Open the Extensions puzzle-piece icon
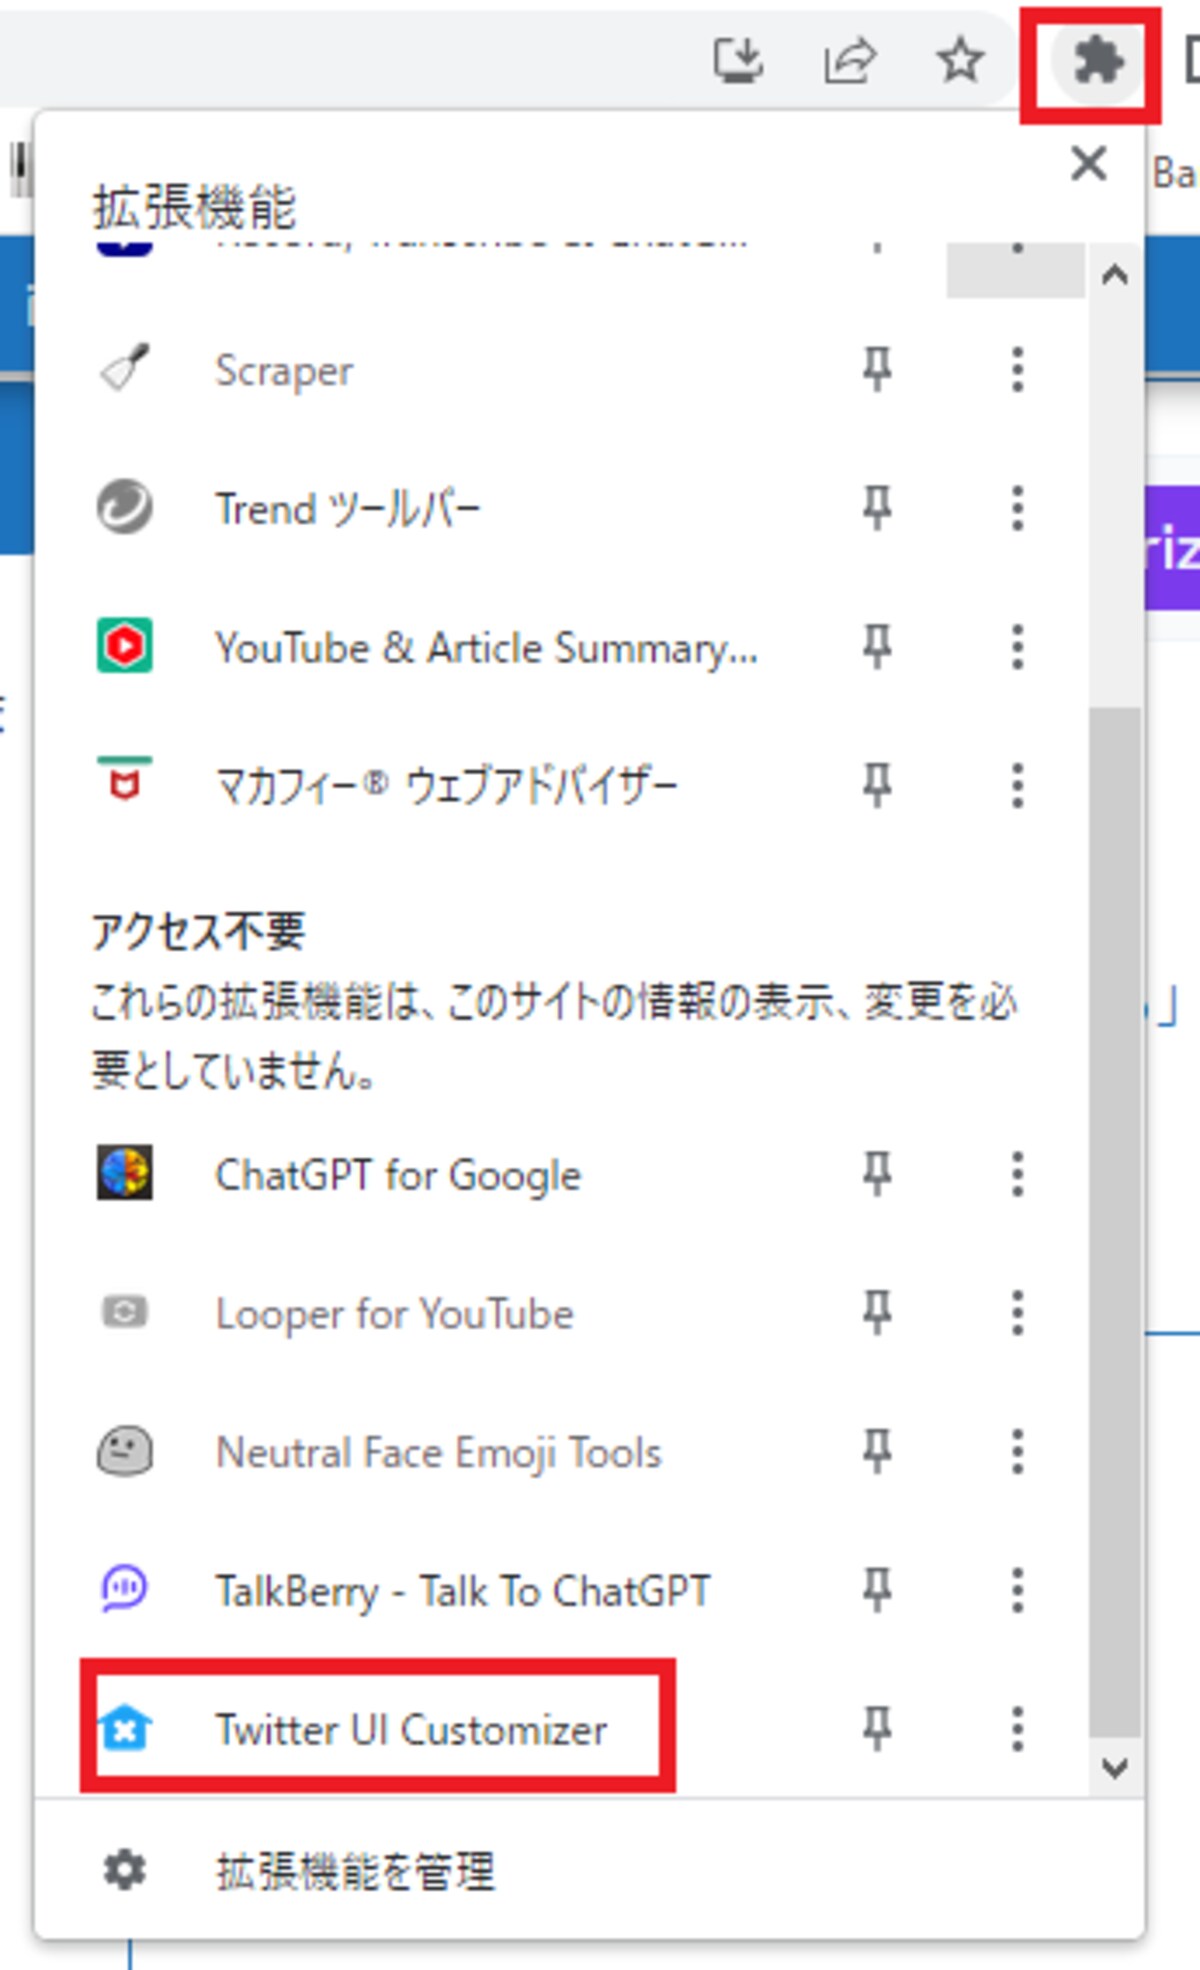 (x=1098, y=64)
